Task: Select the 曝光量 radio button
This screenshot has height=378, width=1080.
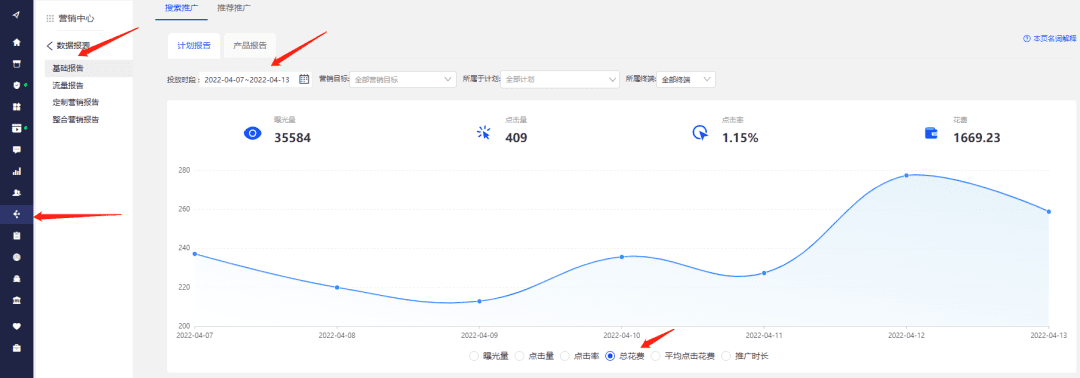Action: point(473,356)
